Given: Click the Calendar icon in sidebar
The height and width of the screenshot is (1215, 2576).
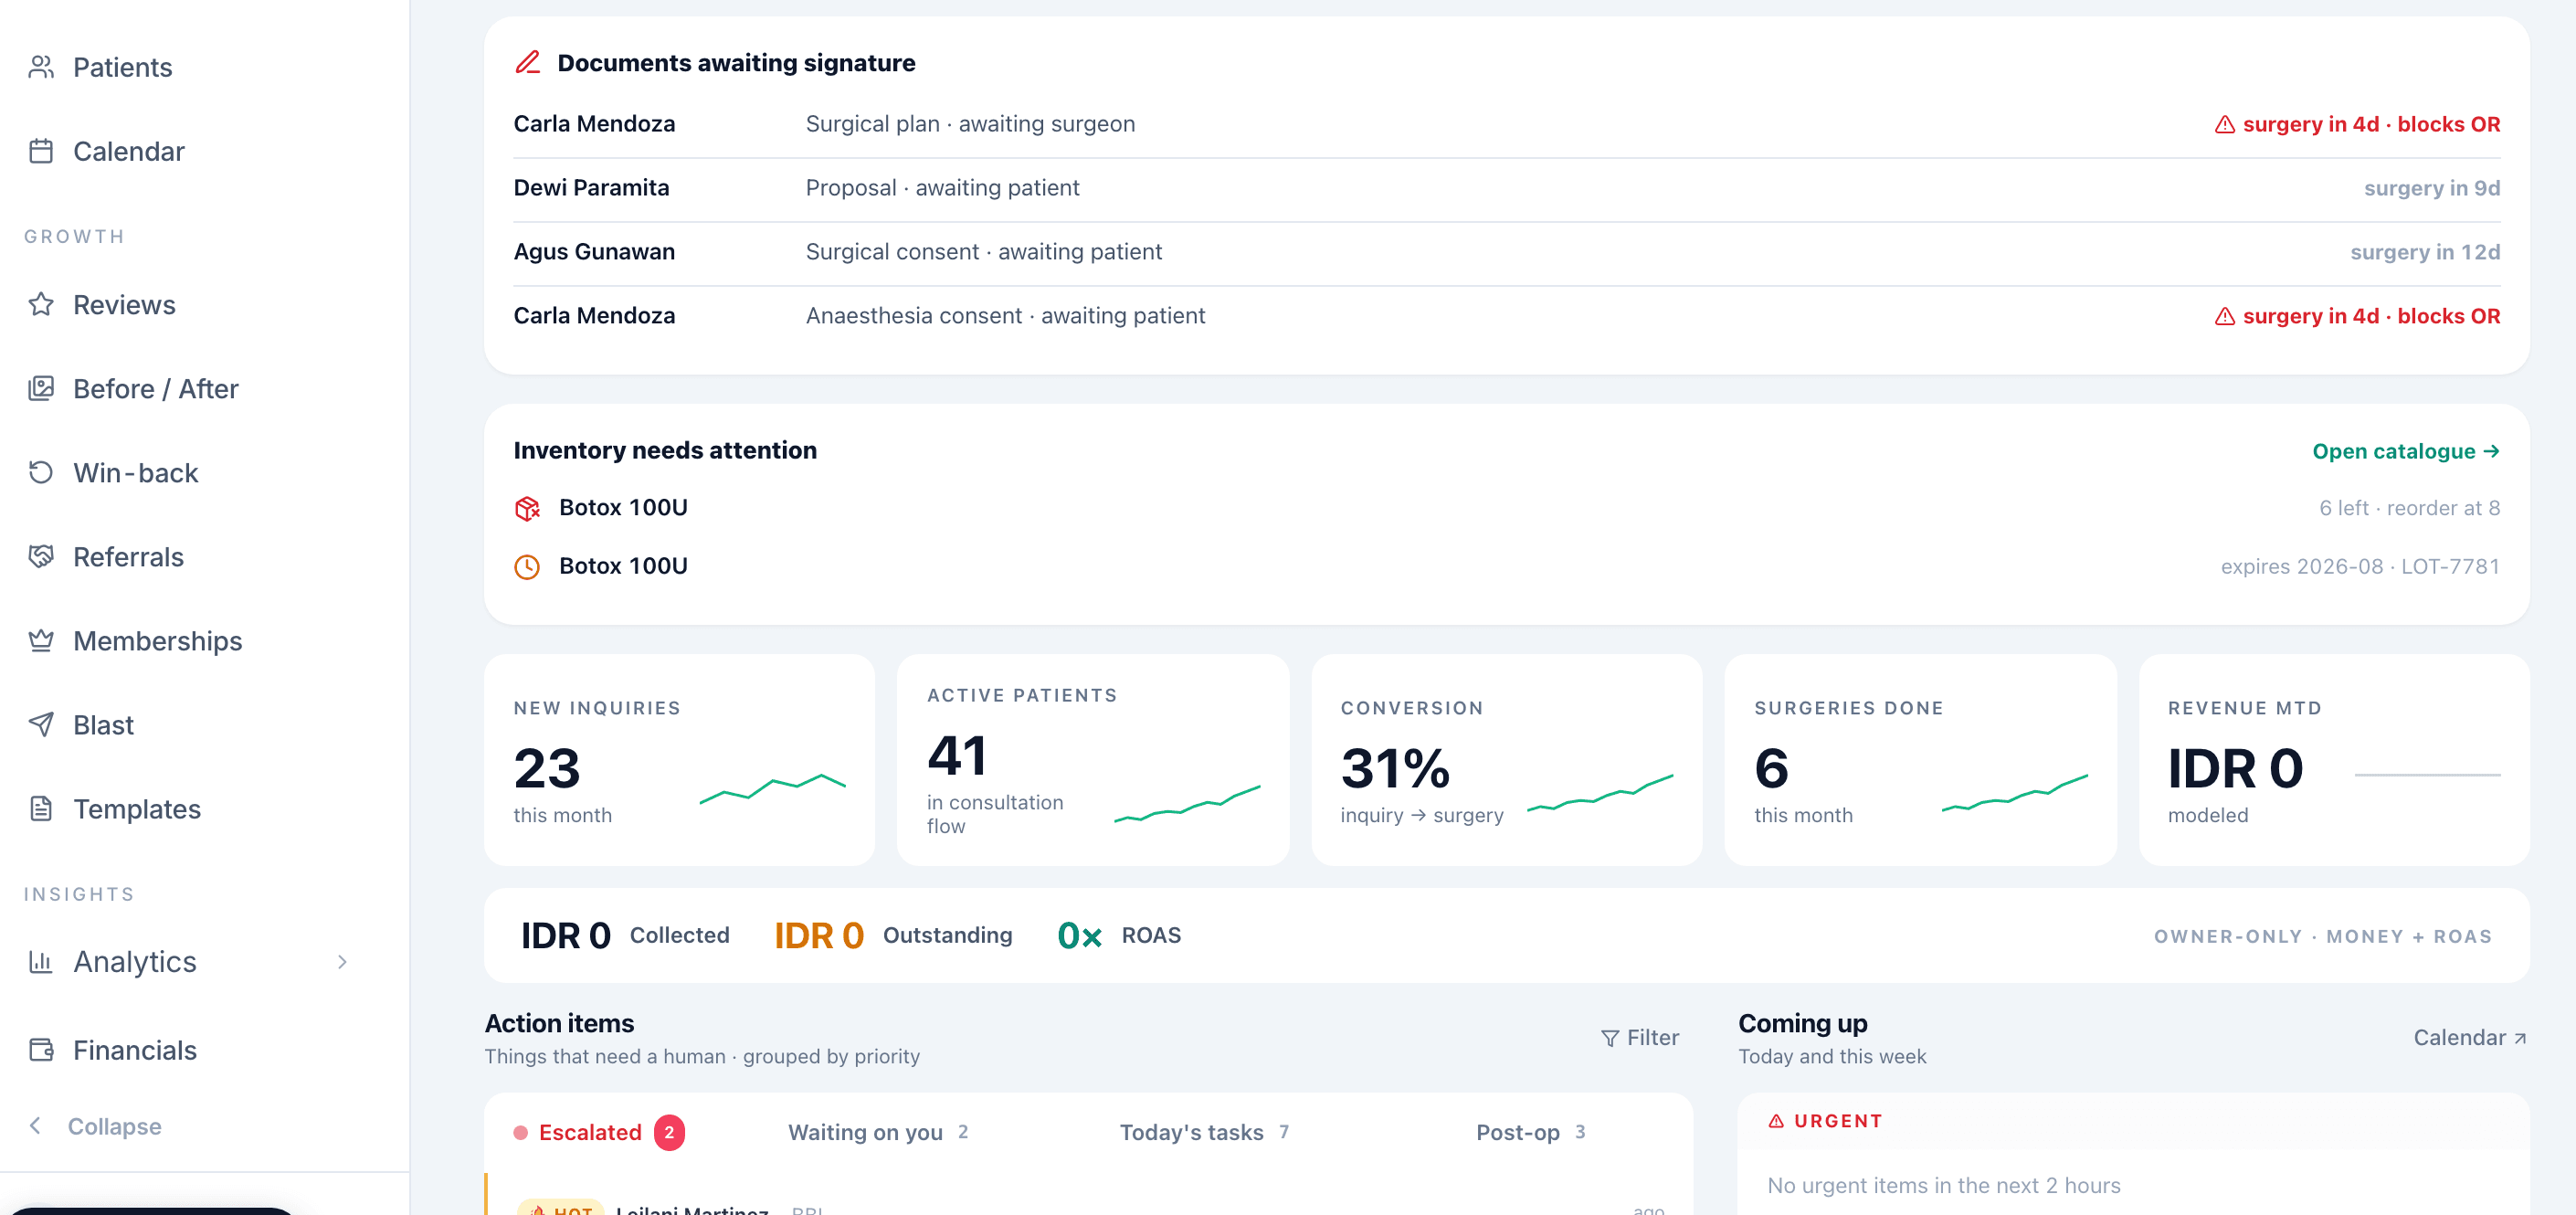Looking at the screenshot, I should (x=41, y=151).
